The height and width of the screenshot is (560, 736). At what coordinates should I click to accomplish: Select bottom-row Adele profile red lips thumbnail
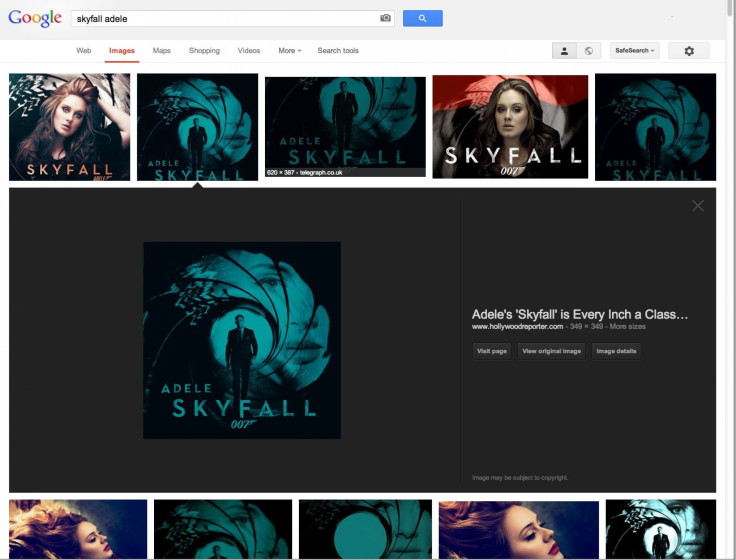click(x=519, y=529)
